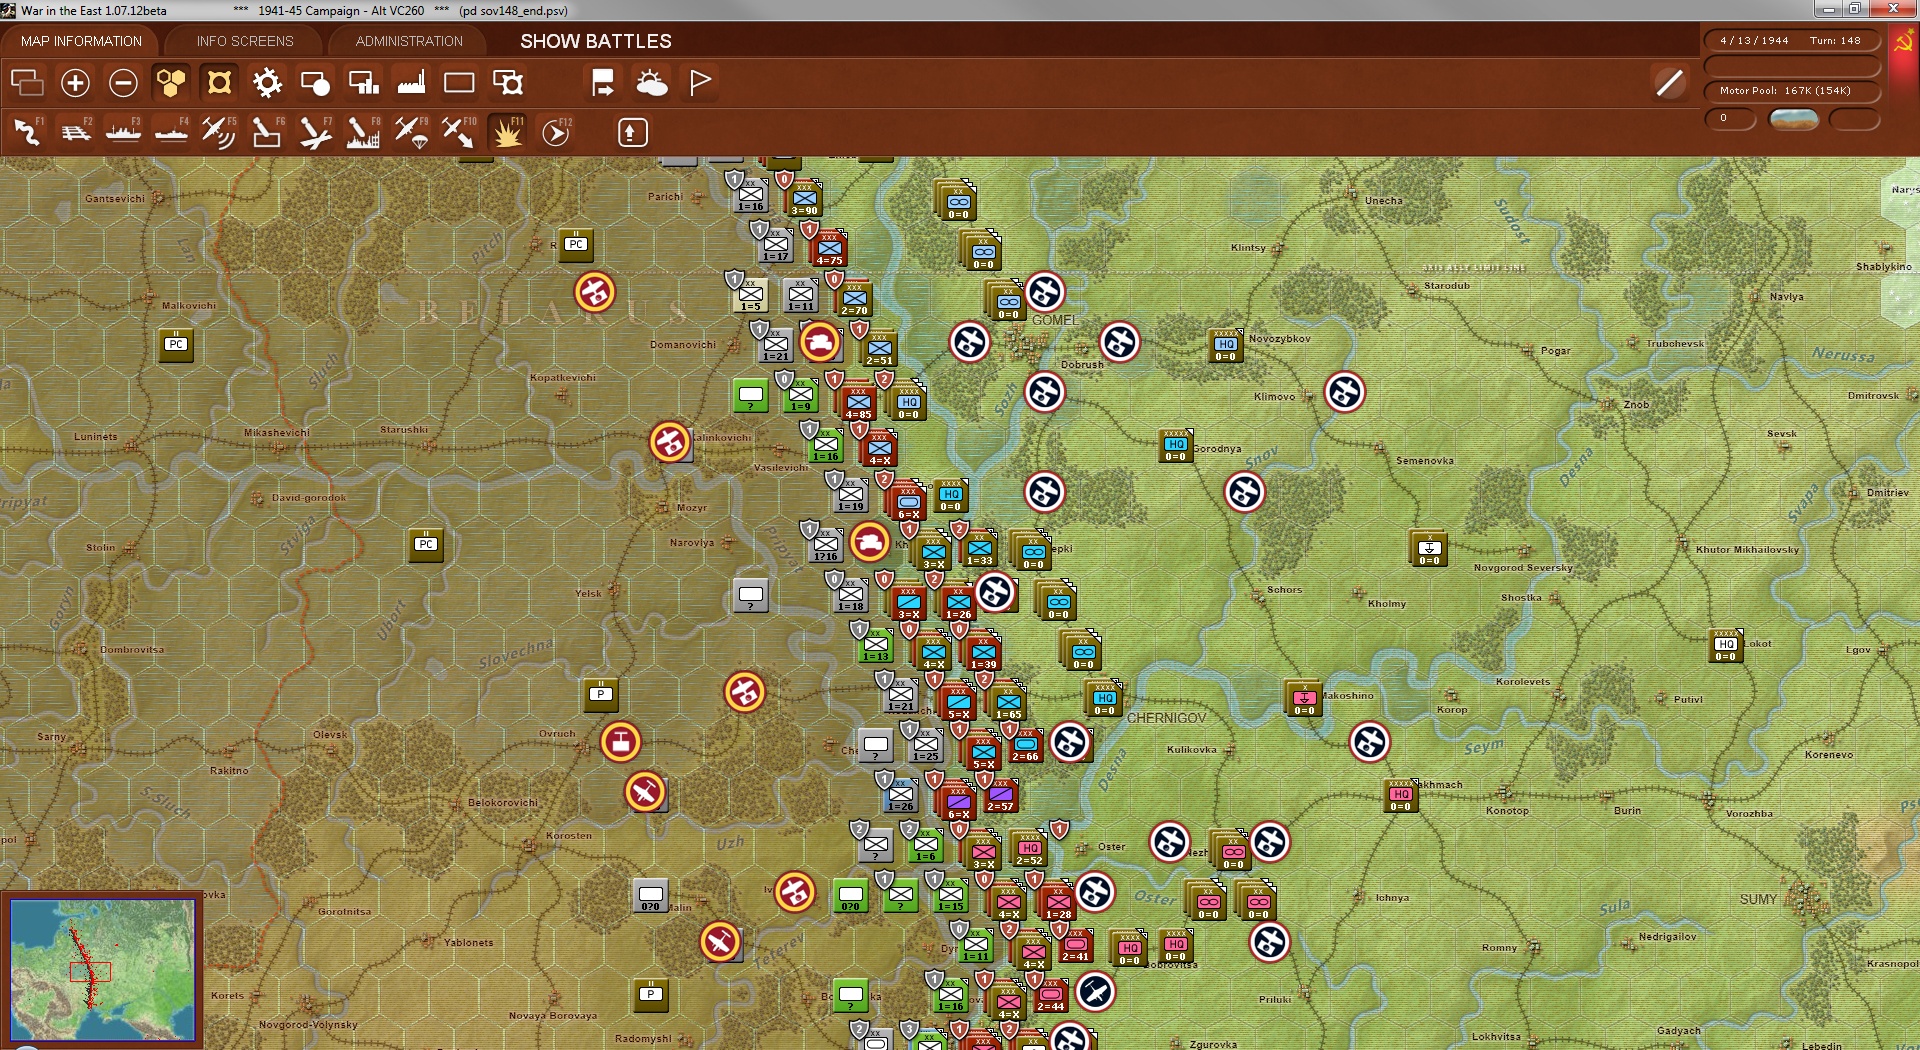1920x1050 pixels.
Task: Switch to the INFO SCREENS tab
Action: [244, 41]
